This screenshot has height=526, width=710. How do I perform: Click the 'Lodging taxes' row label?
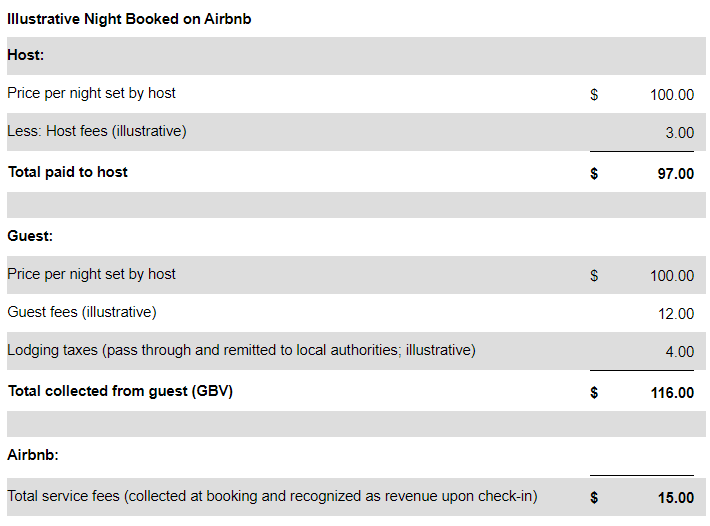[241, 350]
